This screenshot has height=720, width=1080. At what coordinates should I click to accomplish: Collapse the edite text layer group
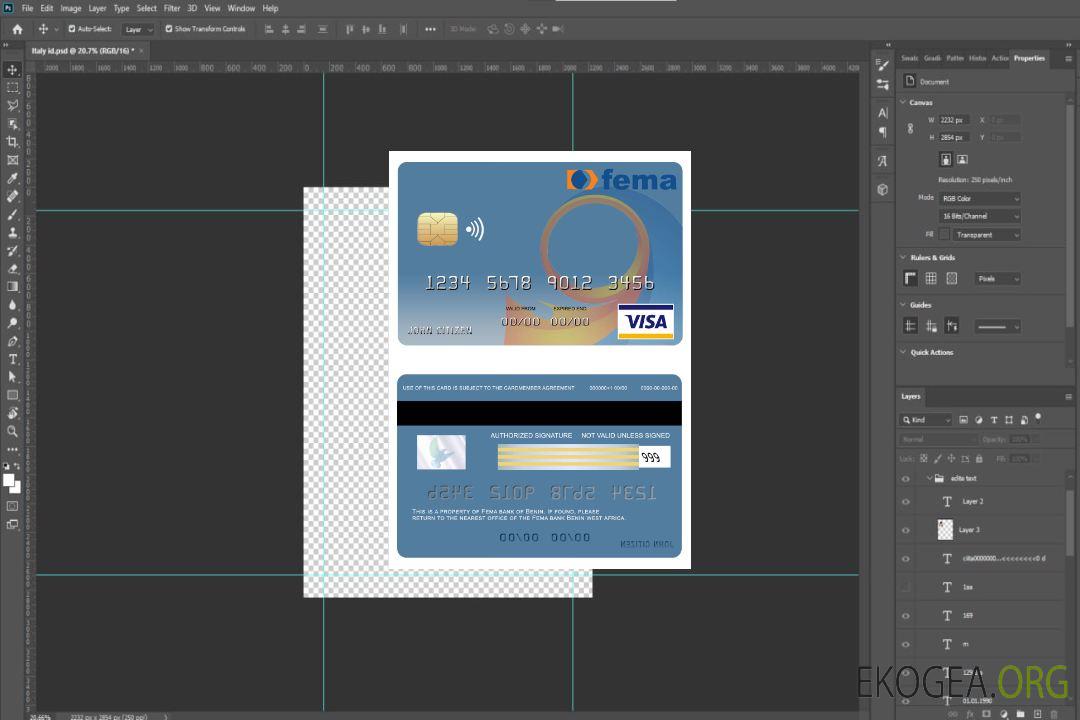(x=929, y=478)
